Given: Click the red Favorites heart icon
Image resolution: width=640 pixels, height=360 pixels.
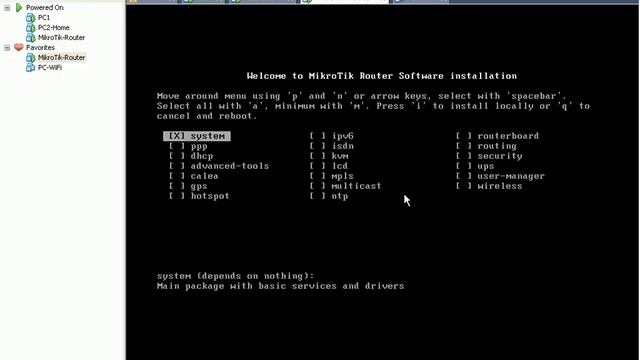Looking at the screenshot, I should click(19, 47).
